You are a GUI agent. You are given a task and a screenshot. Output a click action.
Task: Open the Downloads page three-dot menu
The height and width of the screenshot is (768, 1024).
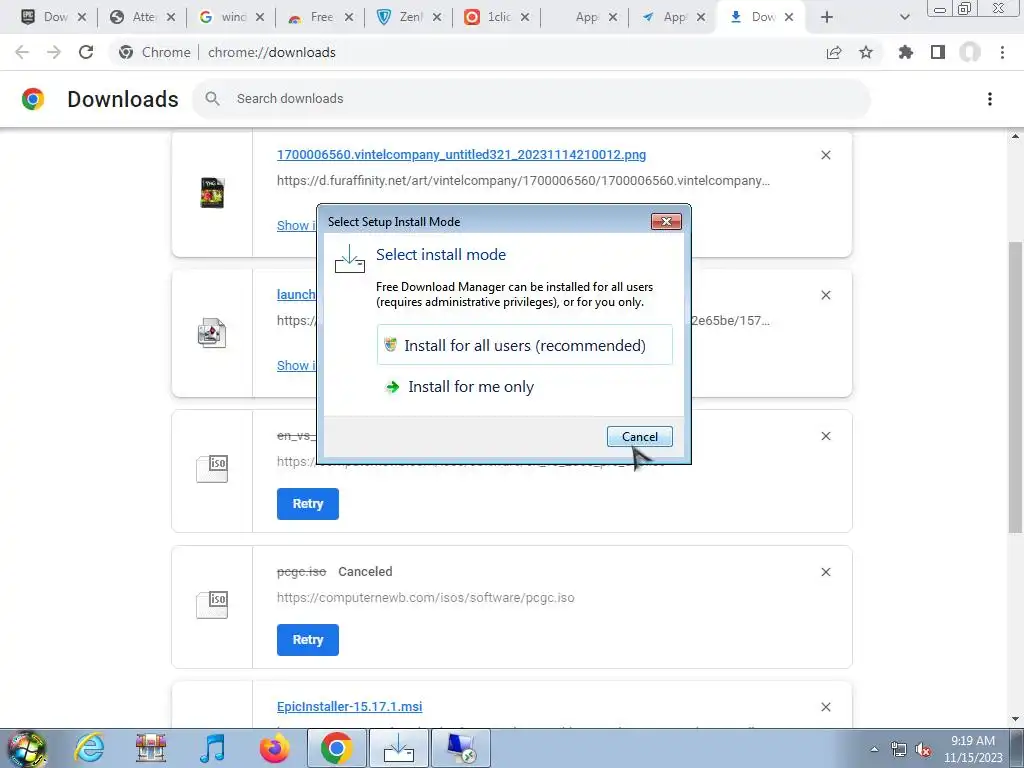pyautogui.click(x=989, y=99)
